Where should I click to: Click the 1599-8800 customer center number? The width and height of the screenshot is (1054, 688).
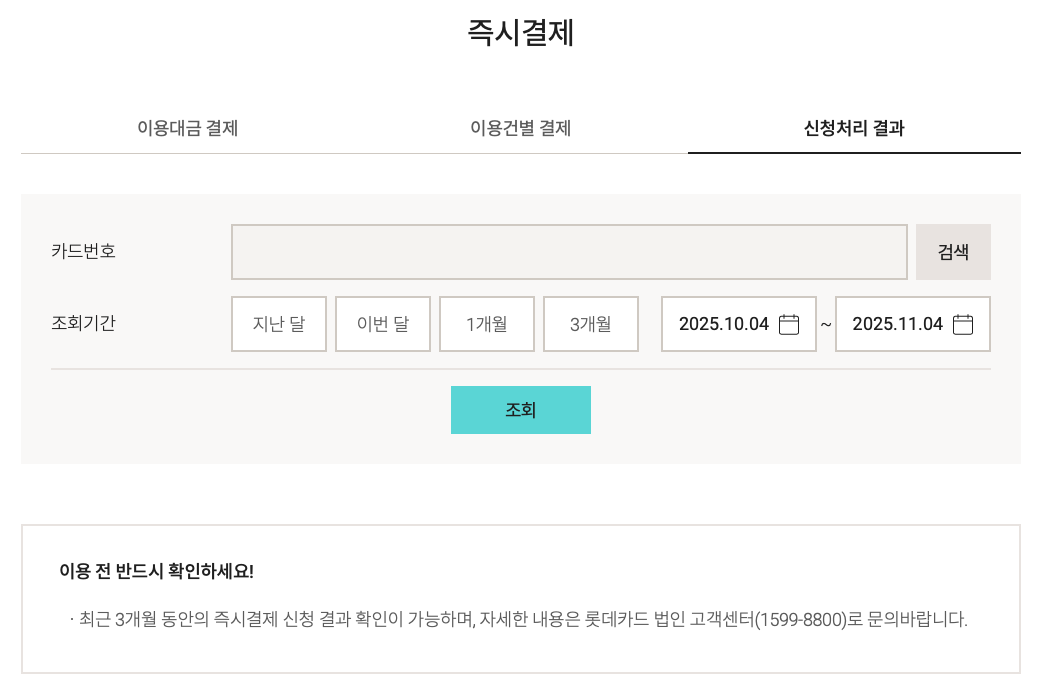tap(801, 619)
